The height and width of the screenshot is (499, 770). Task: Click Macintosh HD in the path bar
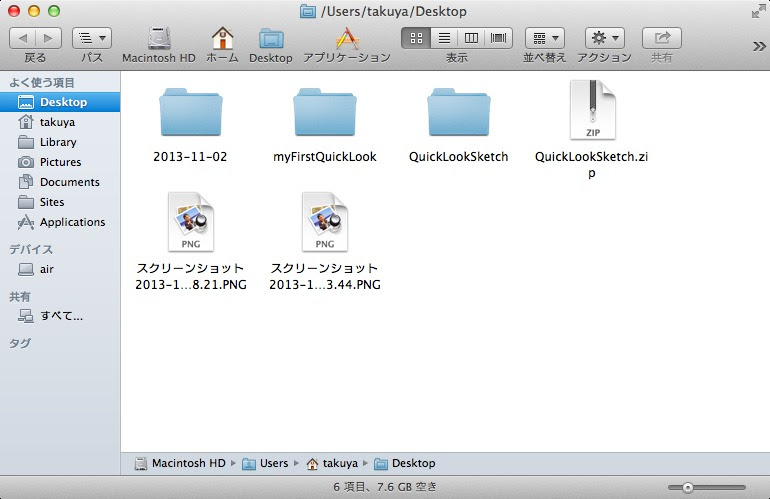coord(180,463)
